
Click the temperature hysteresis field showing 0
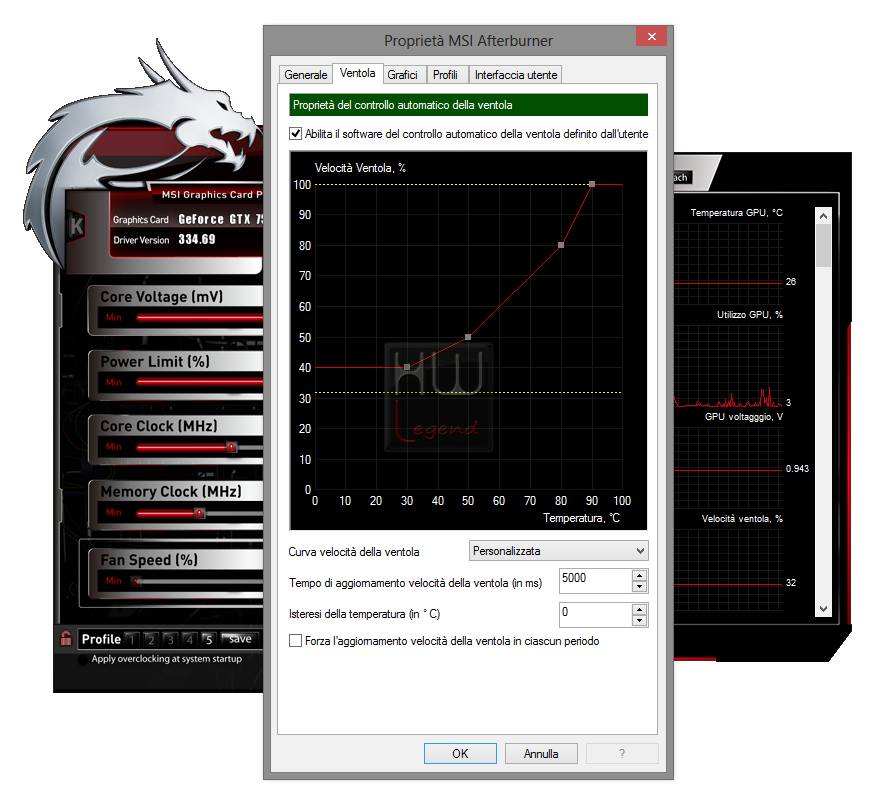coord(596,615)
